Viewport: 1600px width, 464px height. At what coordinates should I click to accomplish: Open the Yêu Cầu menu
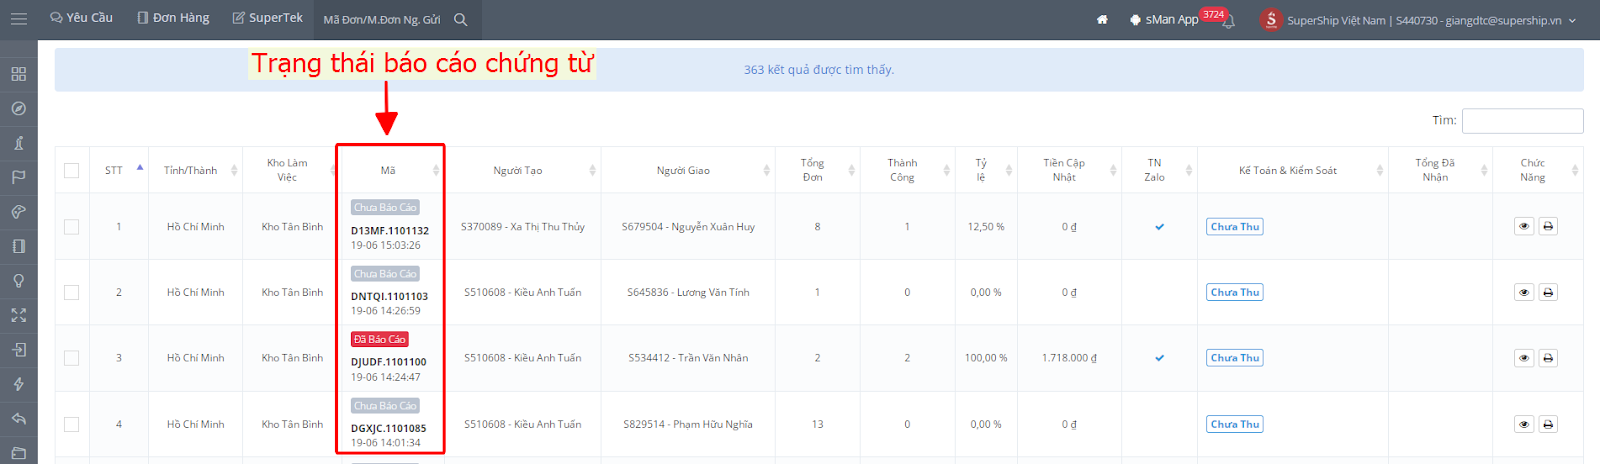pyautogui.click(x=81, y=18)
